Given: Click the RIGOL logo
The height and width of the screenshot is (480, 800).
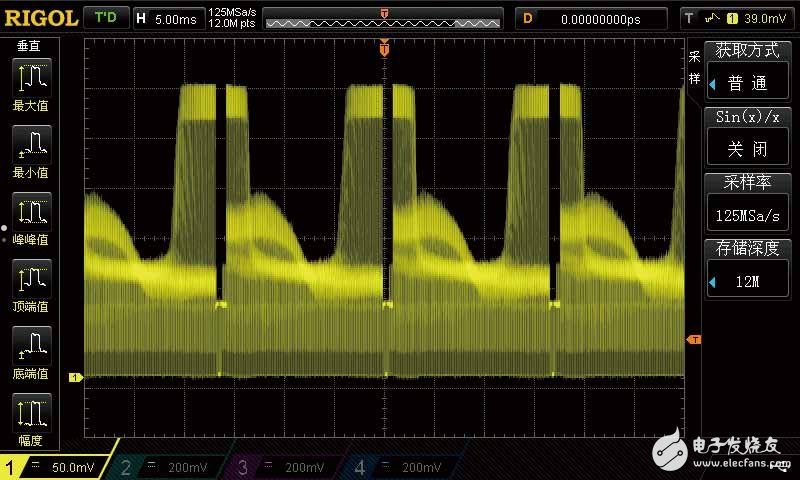Looking at the screenshot, I should click(40, 17).
